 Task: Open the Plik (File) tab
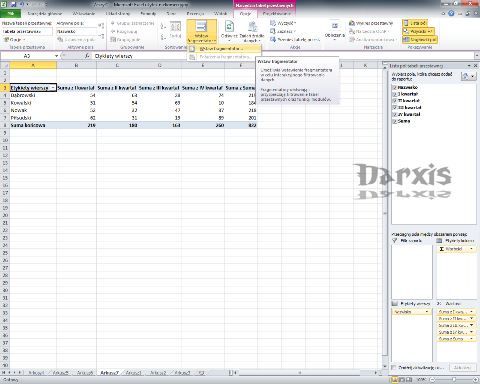(x=11, y=13)
